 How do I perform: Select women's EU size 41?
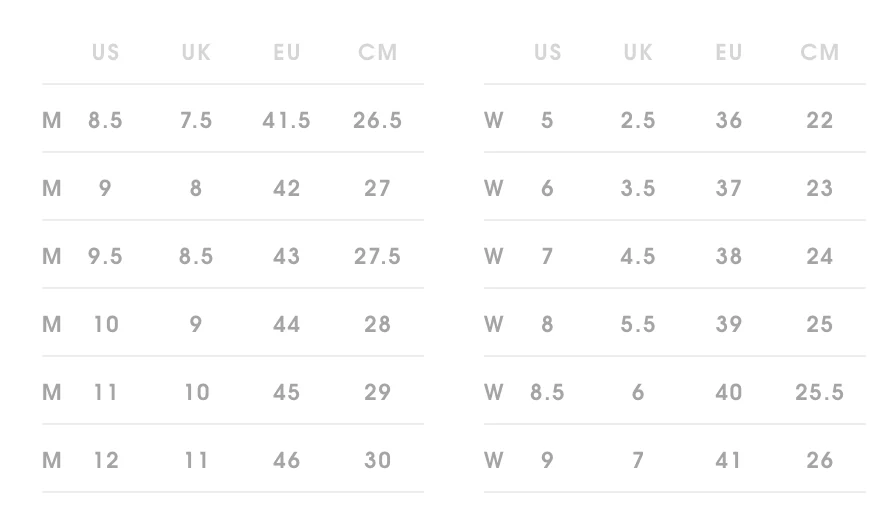pos(729,460)
